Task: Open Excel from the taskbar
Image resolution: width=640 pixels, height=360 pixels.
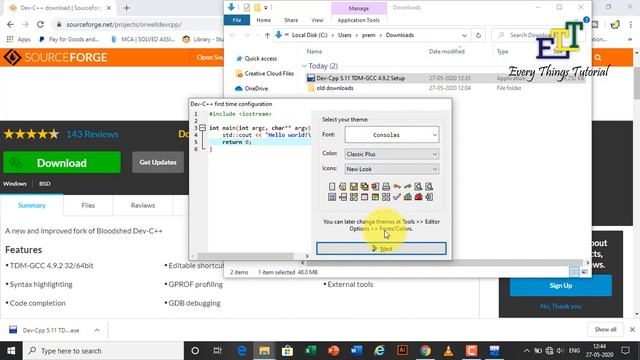Action: (x=311, y=351)
